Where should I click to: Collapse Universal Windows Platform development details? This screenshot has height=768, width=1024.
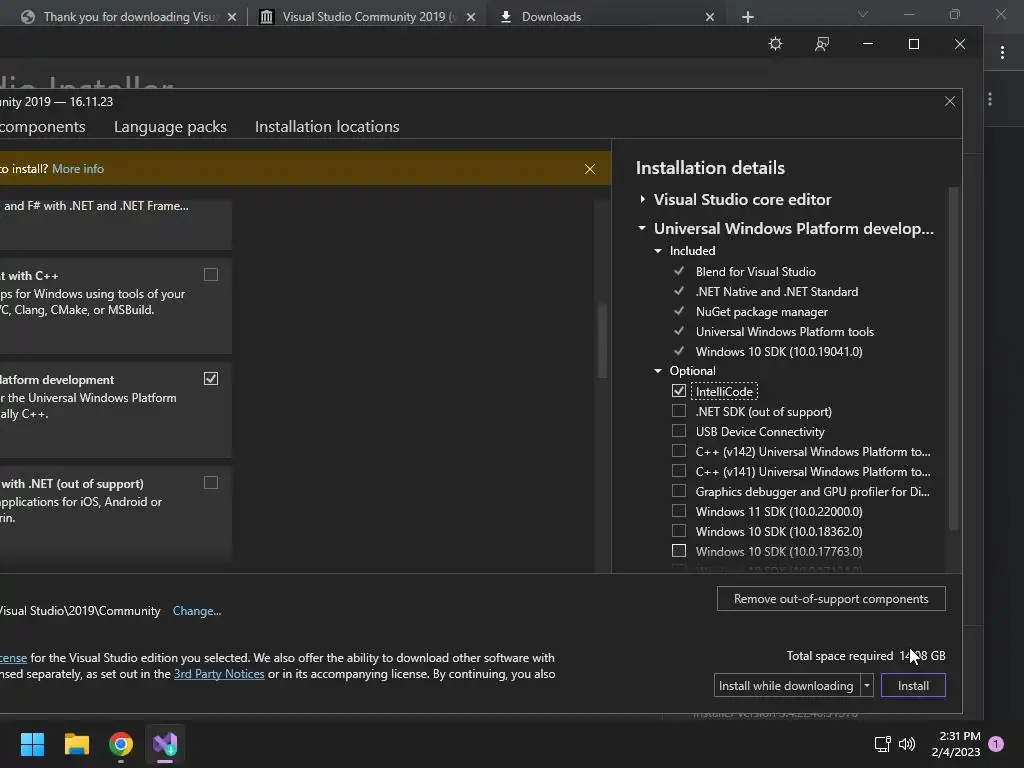[x=642, y=228]
